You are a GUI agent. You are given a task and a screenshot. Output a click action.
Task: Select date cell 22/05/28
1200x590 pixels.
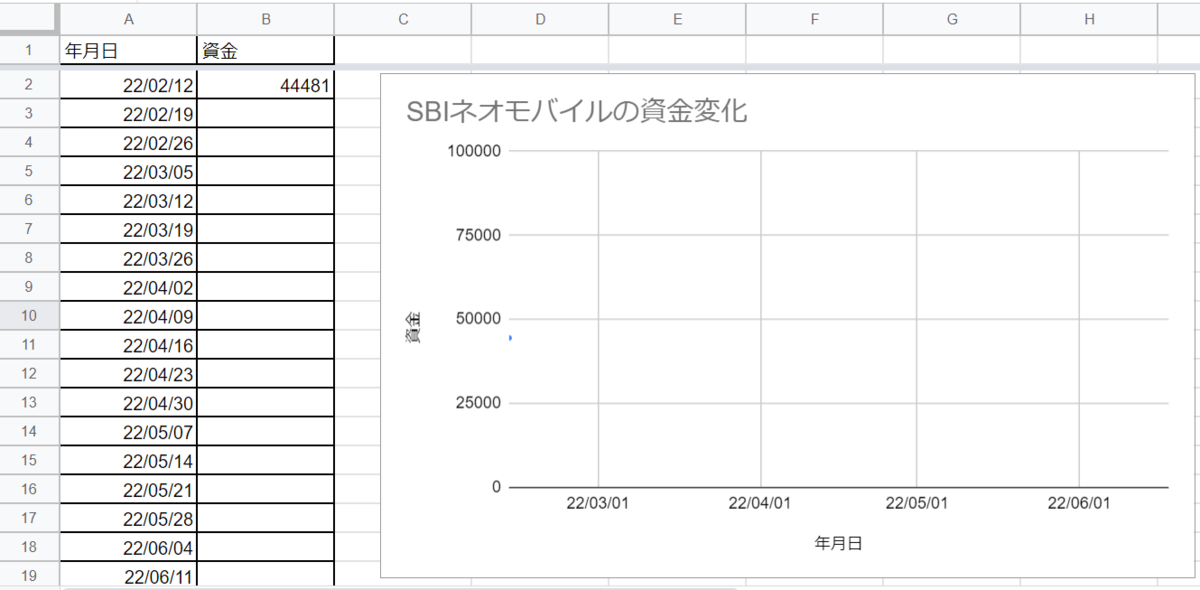(x=128, y=520)
